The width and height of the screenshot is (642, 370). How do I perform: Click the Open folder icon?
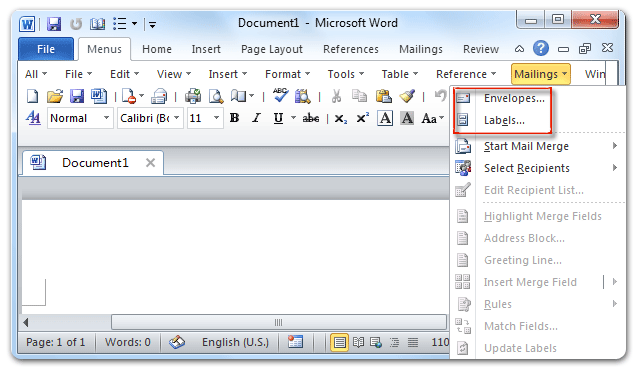point(54,96)
